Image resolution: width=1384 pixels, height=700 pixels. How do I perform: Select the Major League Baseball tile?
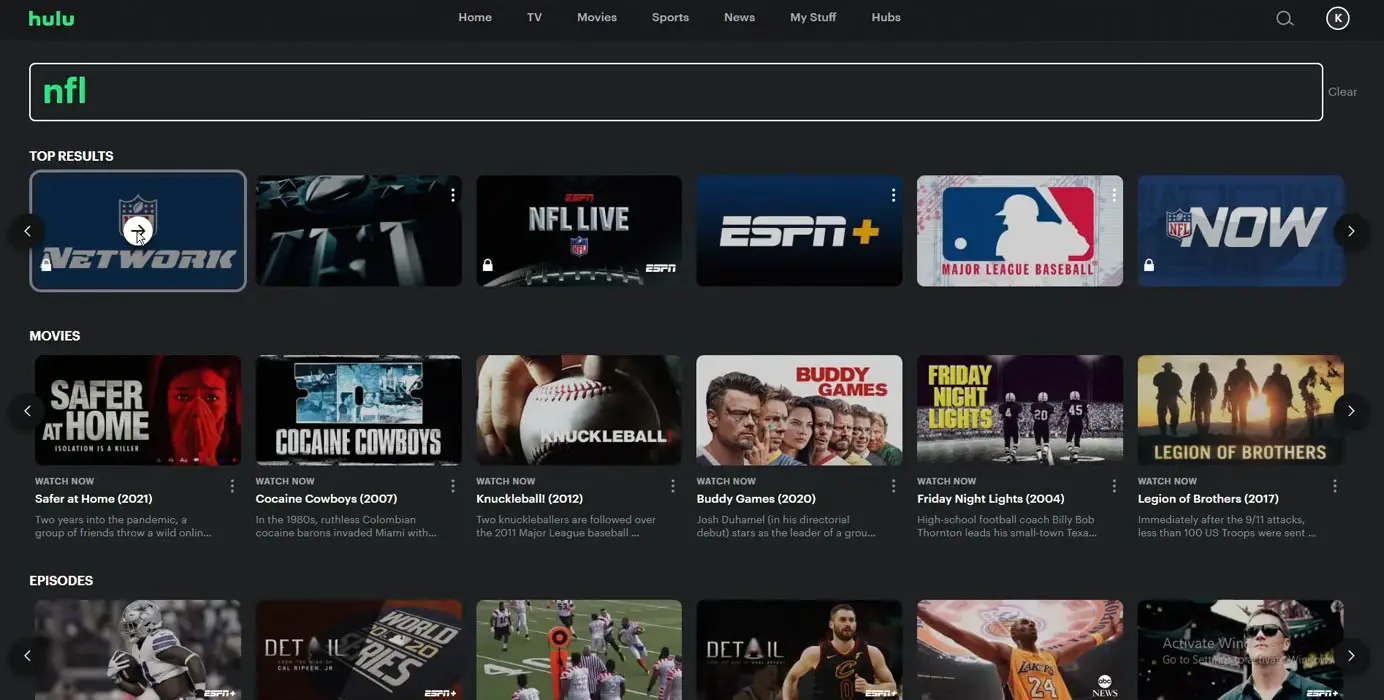(1020, 231)
